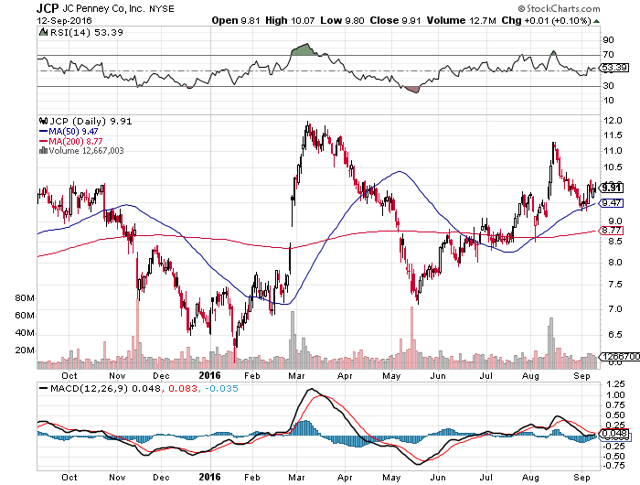This screenshot has height=485, width=640.
Task: Click the 53.39 RSI value tag on axis
Action: [615, 67]
